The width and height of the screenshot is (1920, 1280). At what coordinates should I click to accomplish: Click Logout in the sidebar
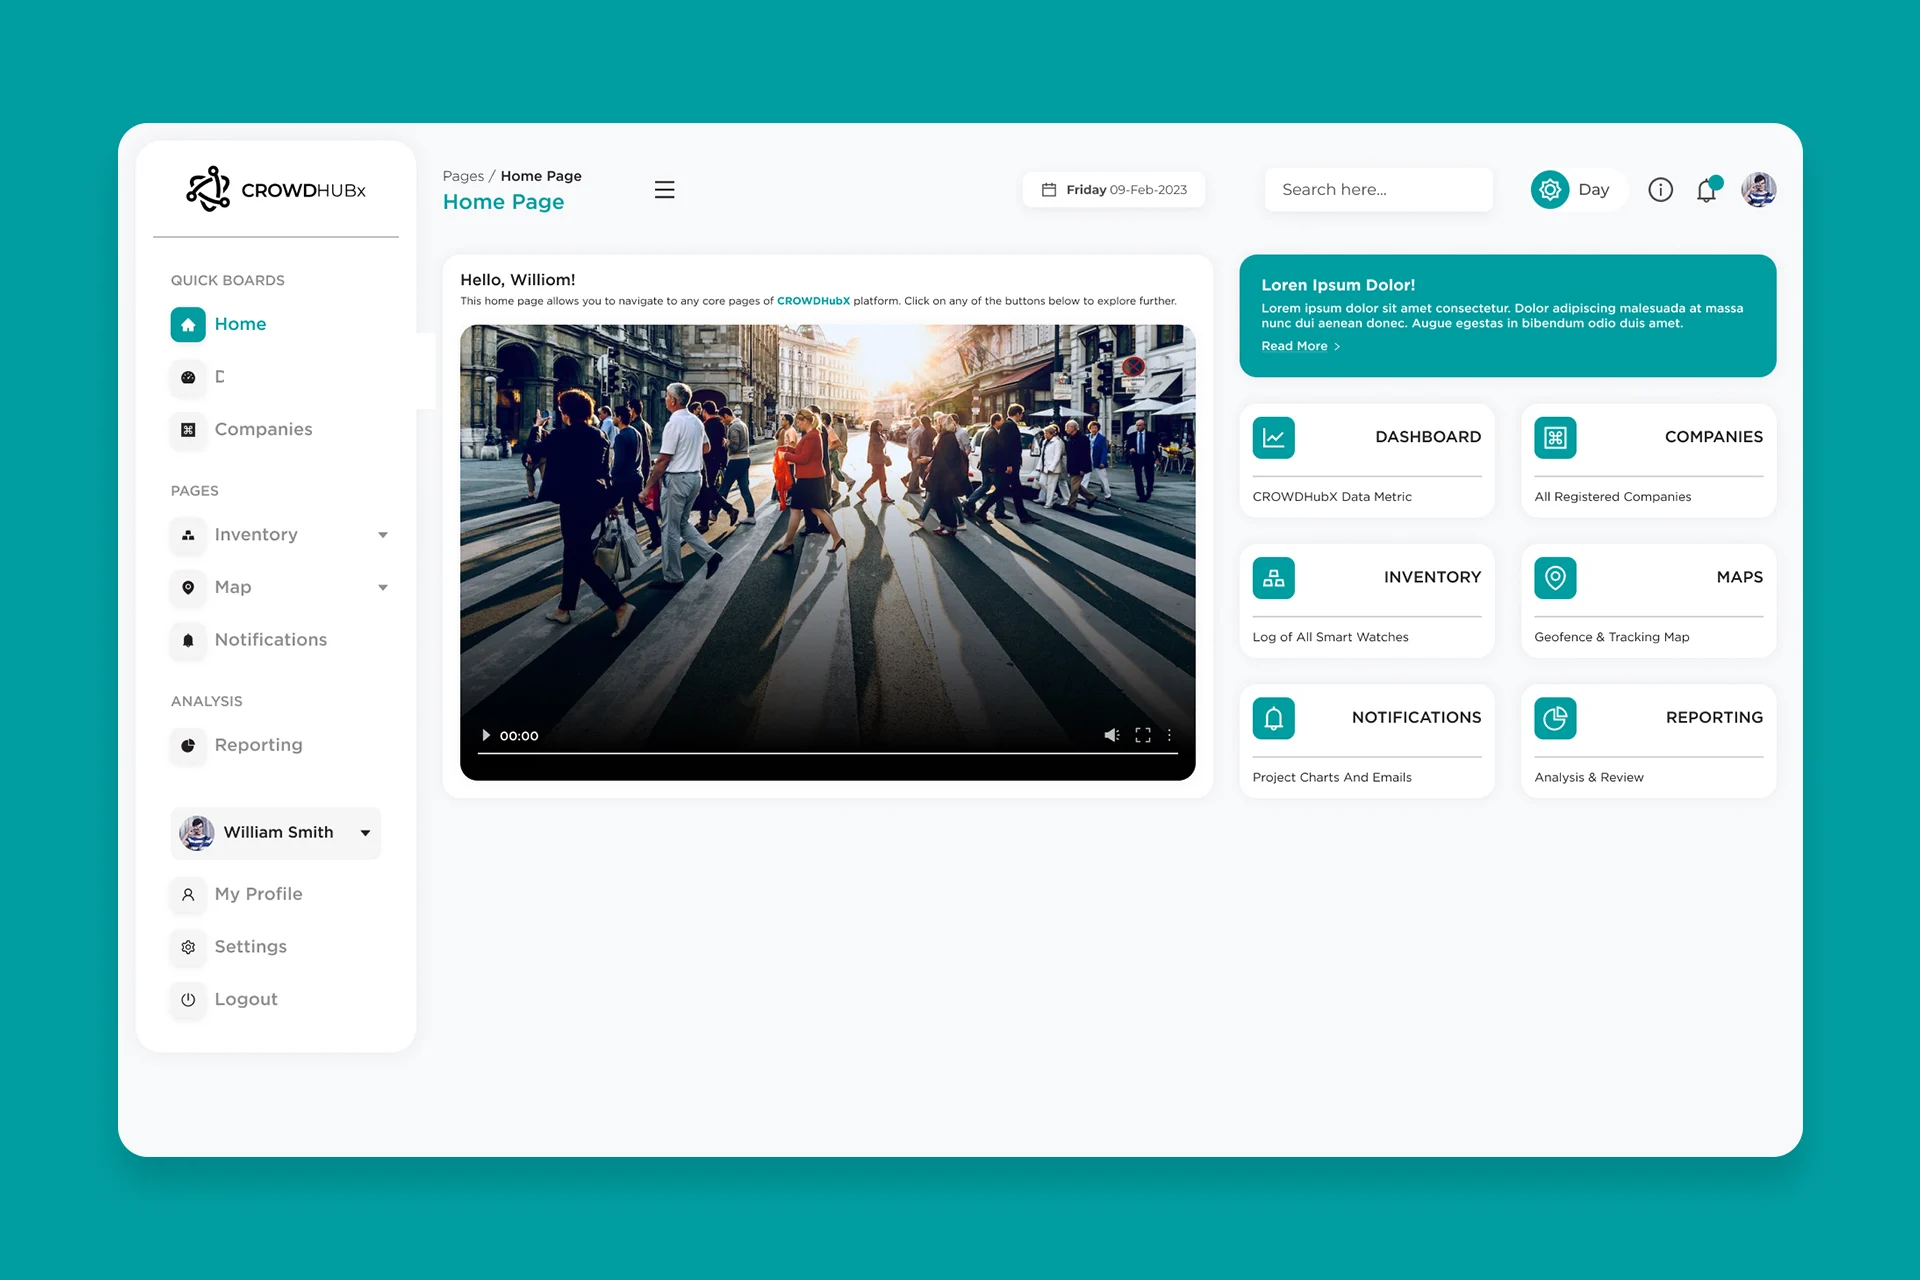pos(245,1000)
